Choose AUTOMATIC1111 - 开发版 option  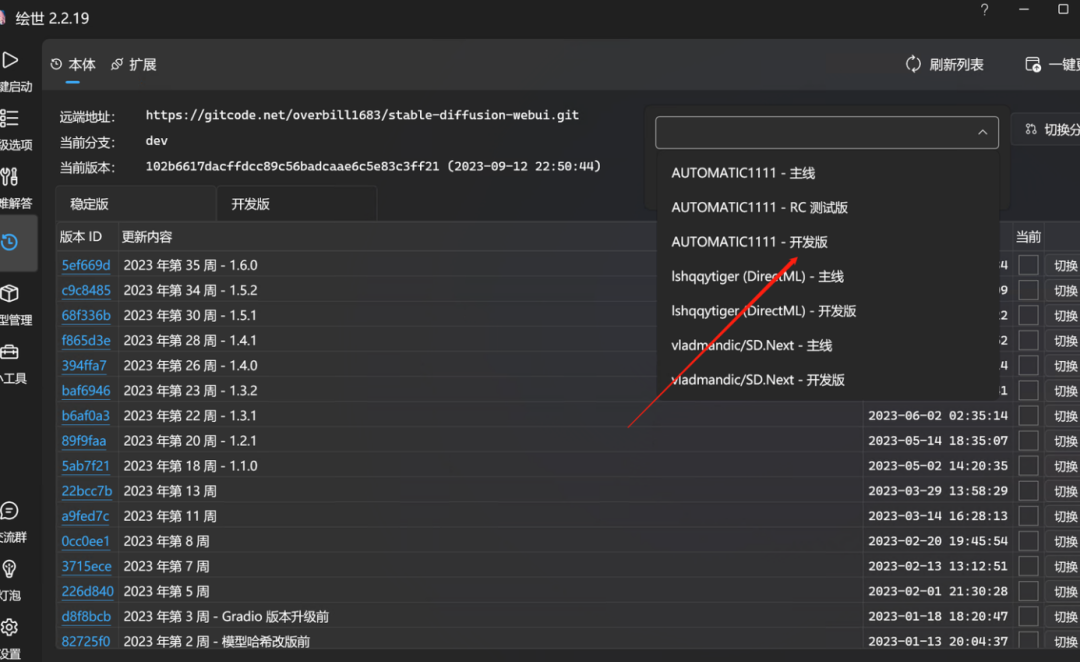[827, 242]
